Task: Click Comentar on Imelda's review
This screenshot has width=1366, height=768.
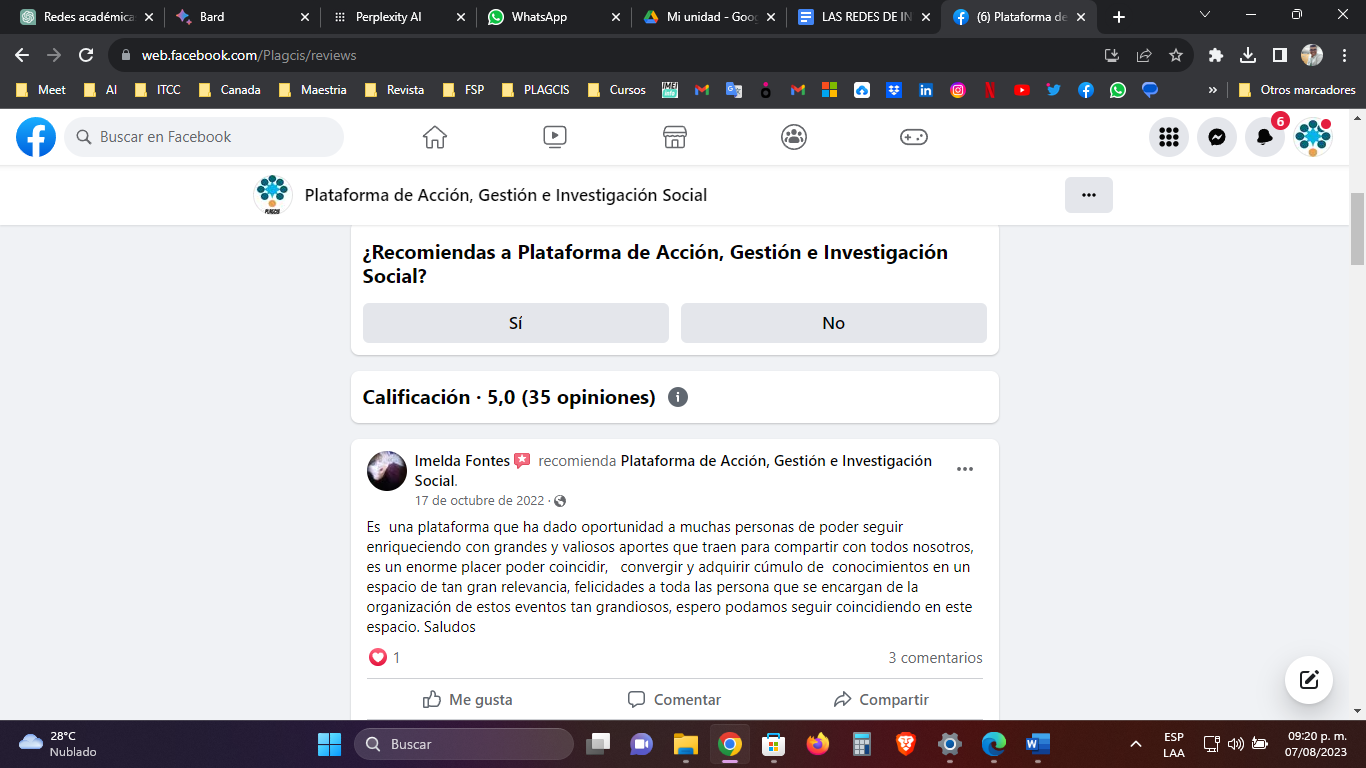Action: pos(675,700)
